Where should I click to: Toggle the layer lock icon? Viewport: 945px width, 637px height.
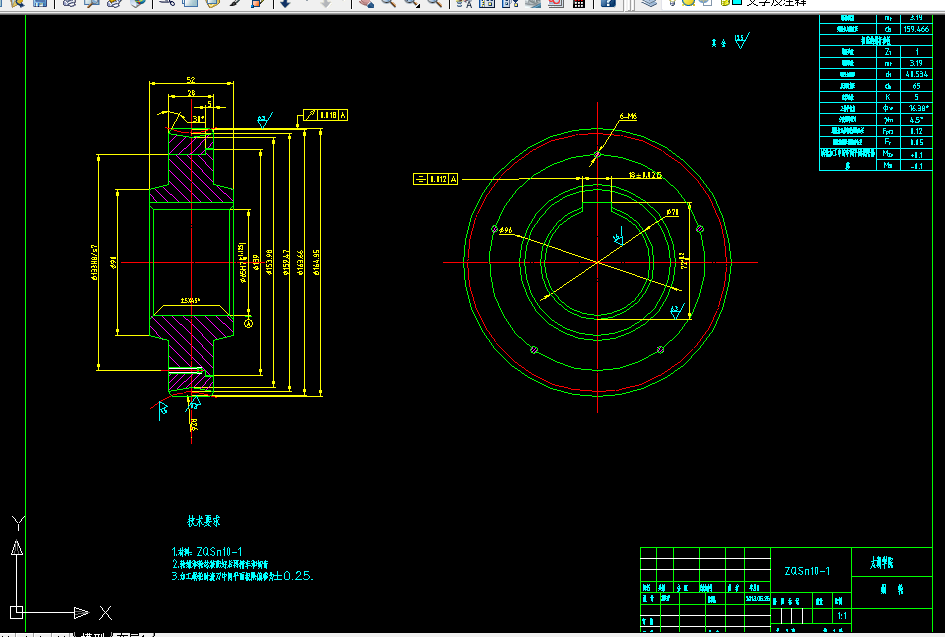pos(724,2)
